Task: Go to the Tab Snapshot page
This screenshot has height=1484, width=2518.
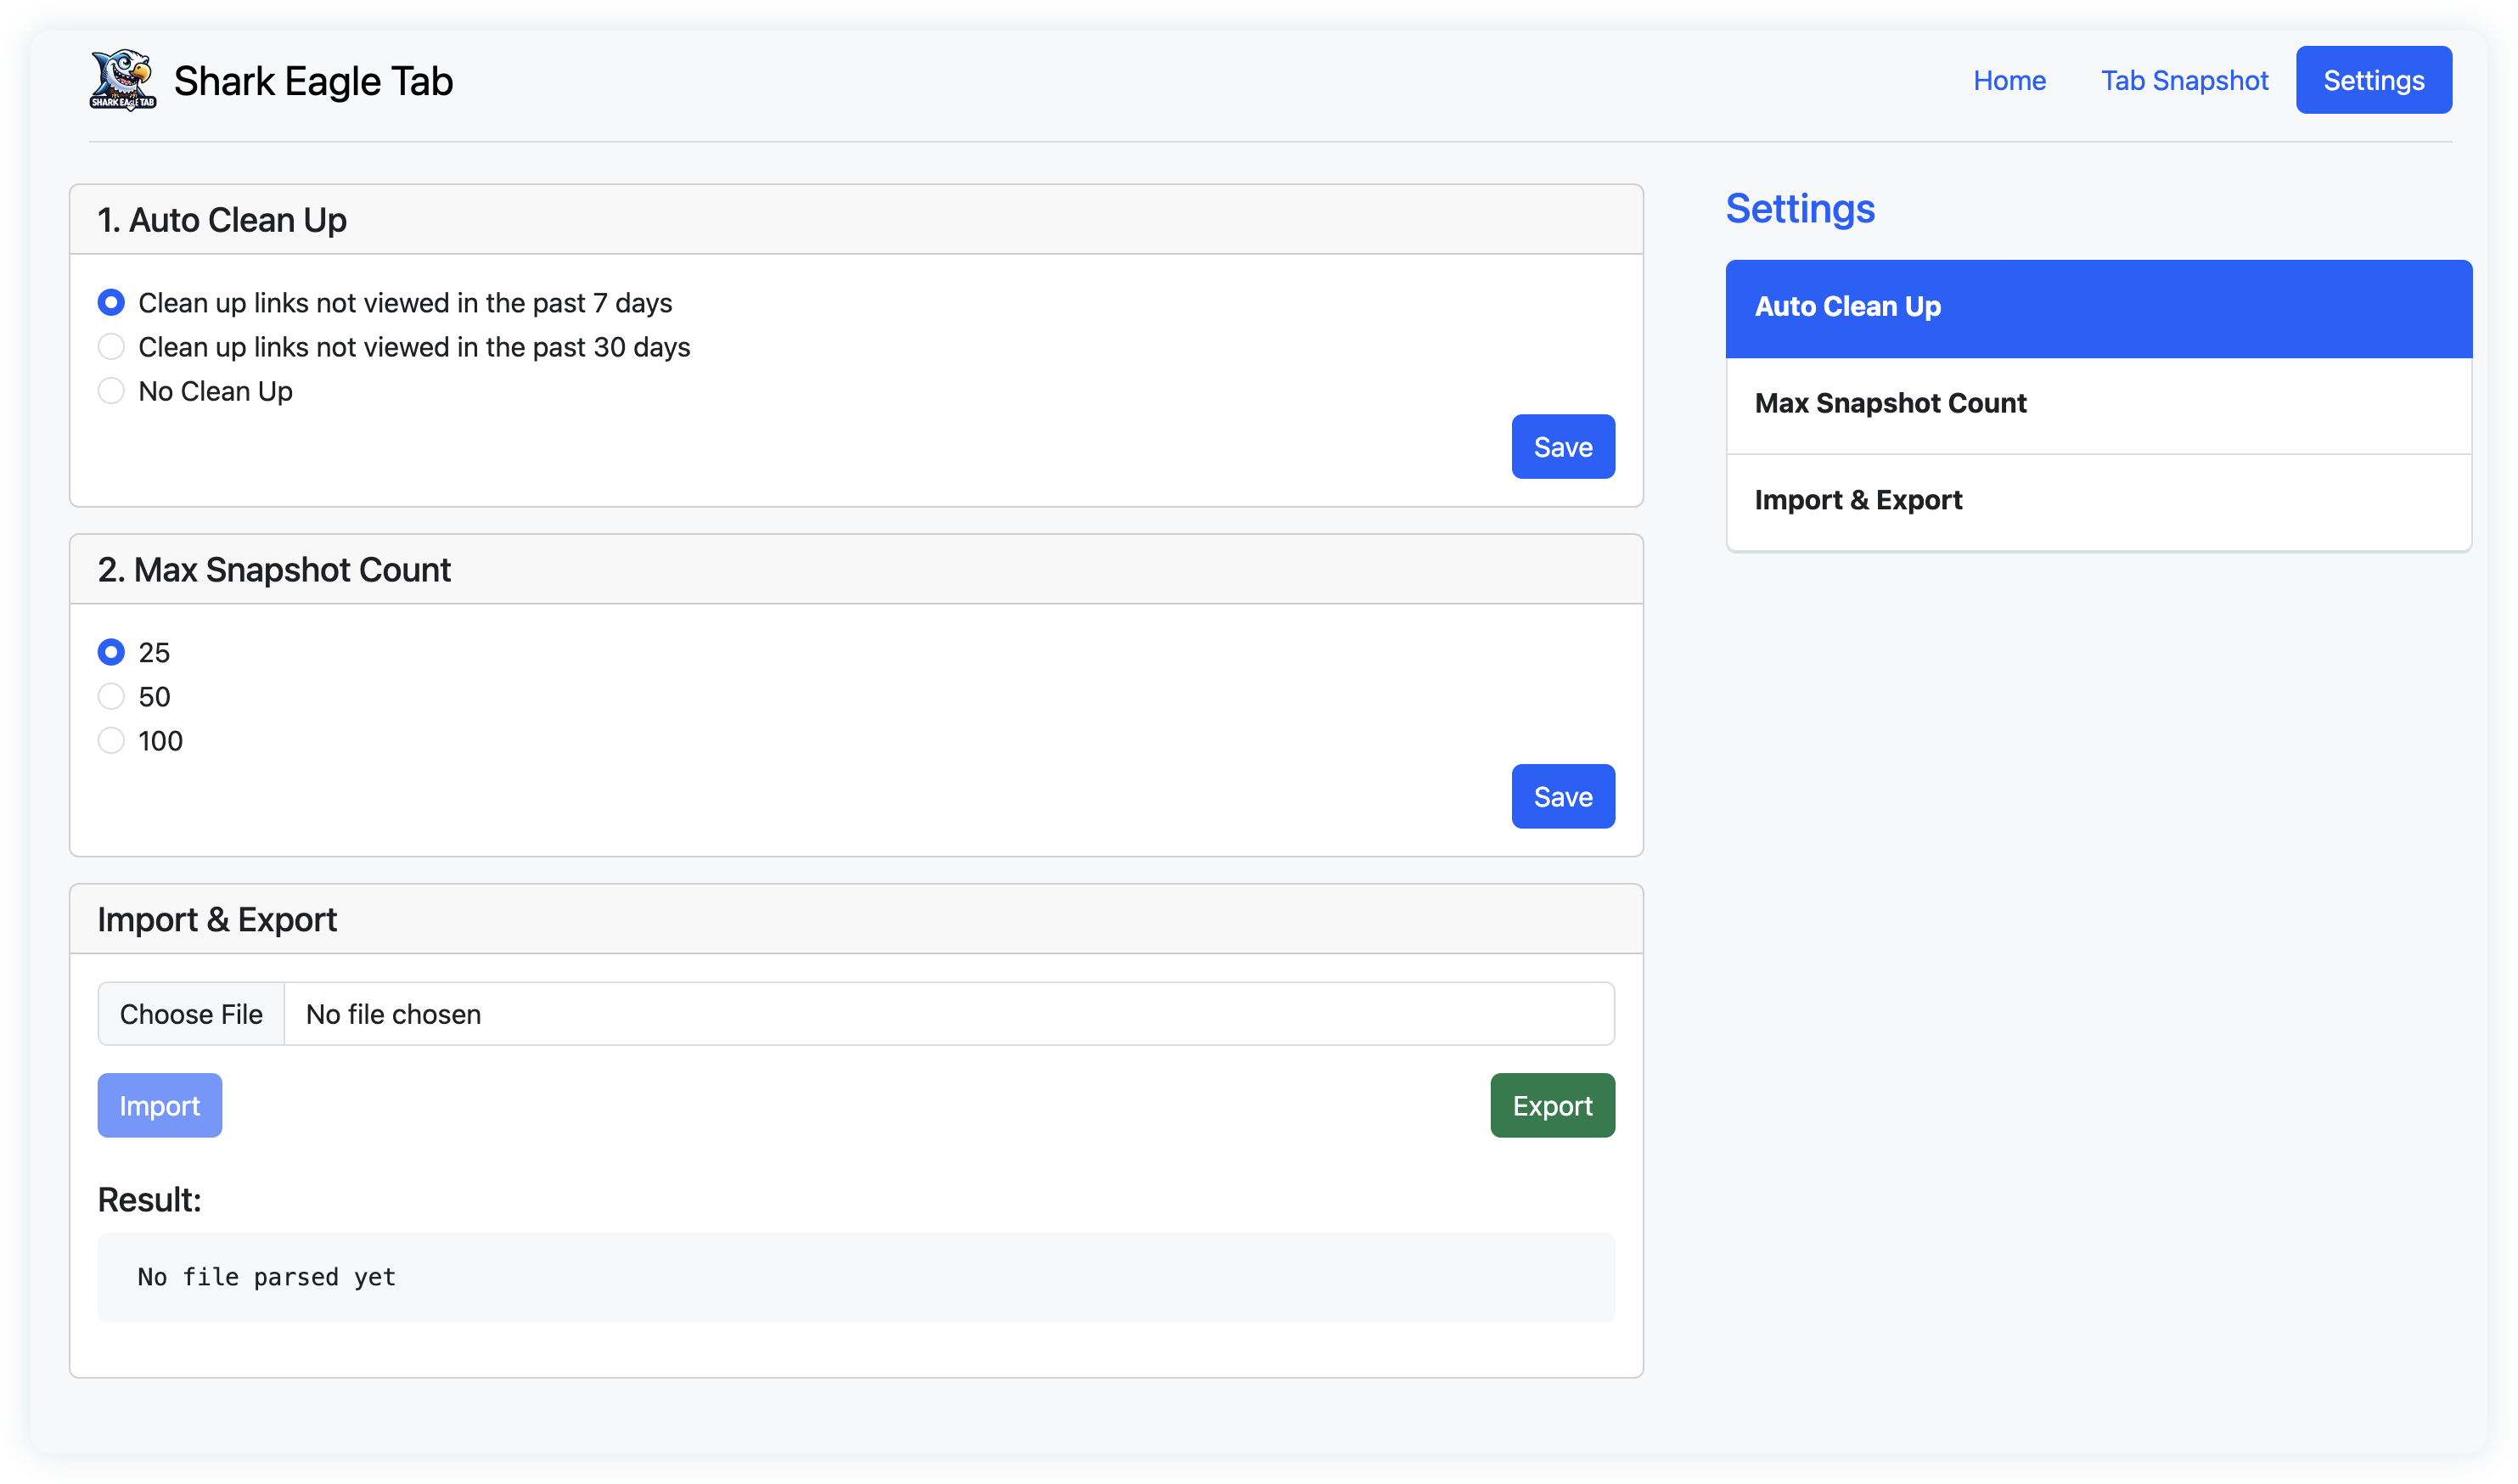Action: click(2183, 80)
